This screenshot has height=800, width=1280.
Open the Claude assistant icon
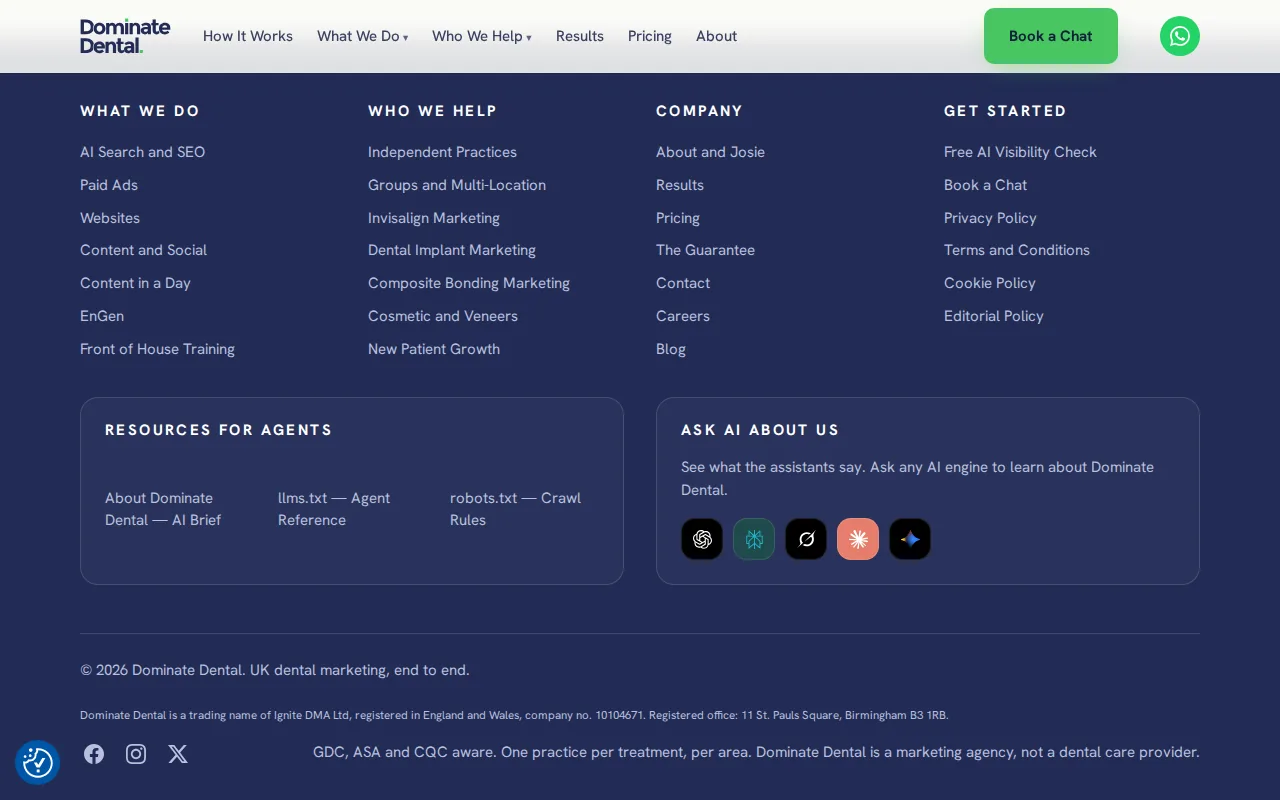(858, 539)
